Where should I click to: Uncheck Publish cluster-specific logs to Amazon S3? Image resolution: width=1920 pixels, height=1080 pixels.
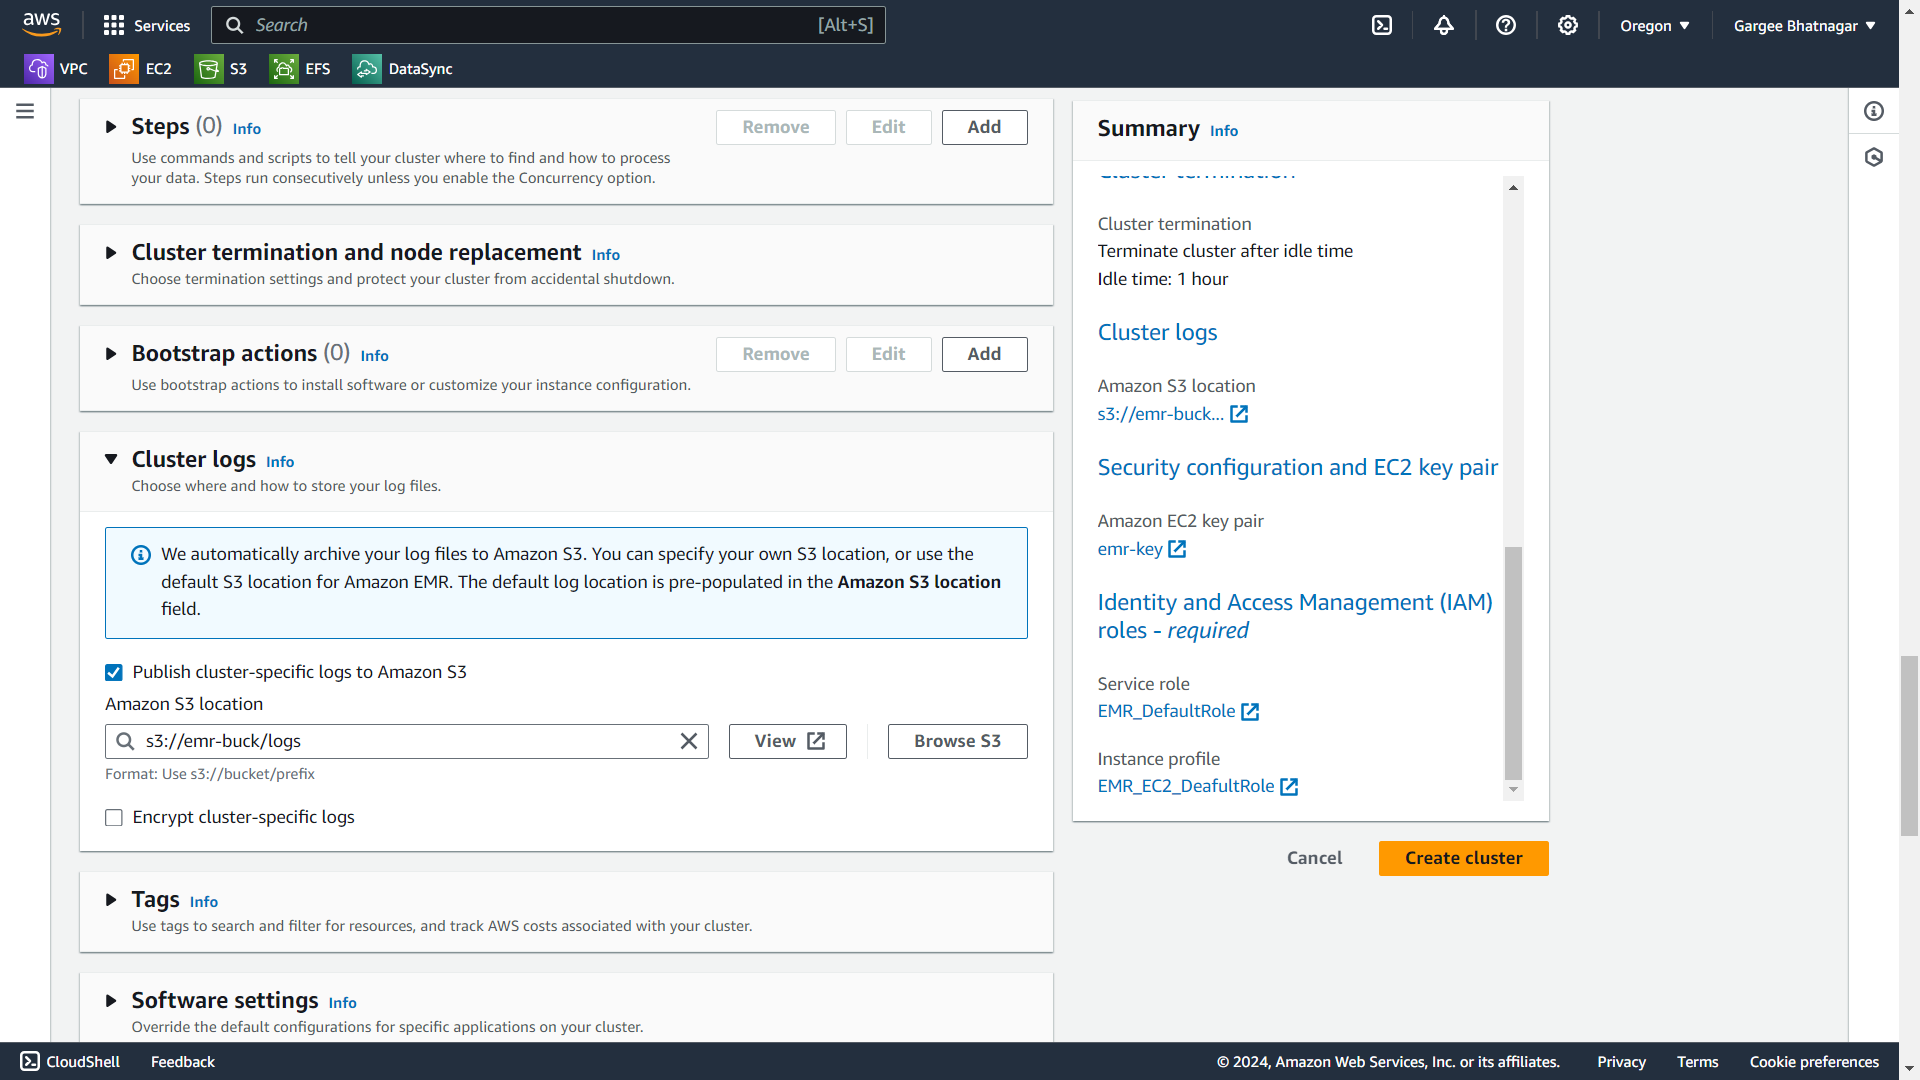pyautogui.click(x=114, y=673)
